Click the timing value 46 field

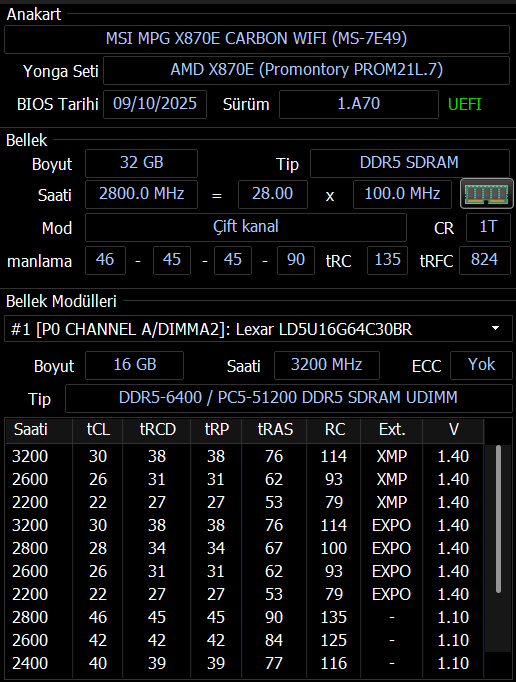105,260
